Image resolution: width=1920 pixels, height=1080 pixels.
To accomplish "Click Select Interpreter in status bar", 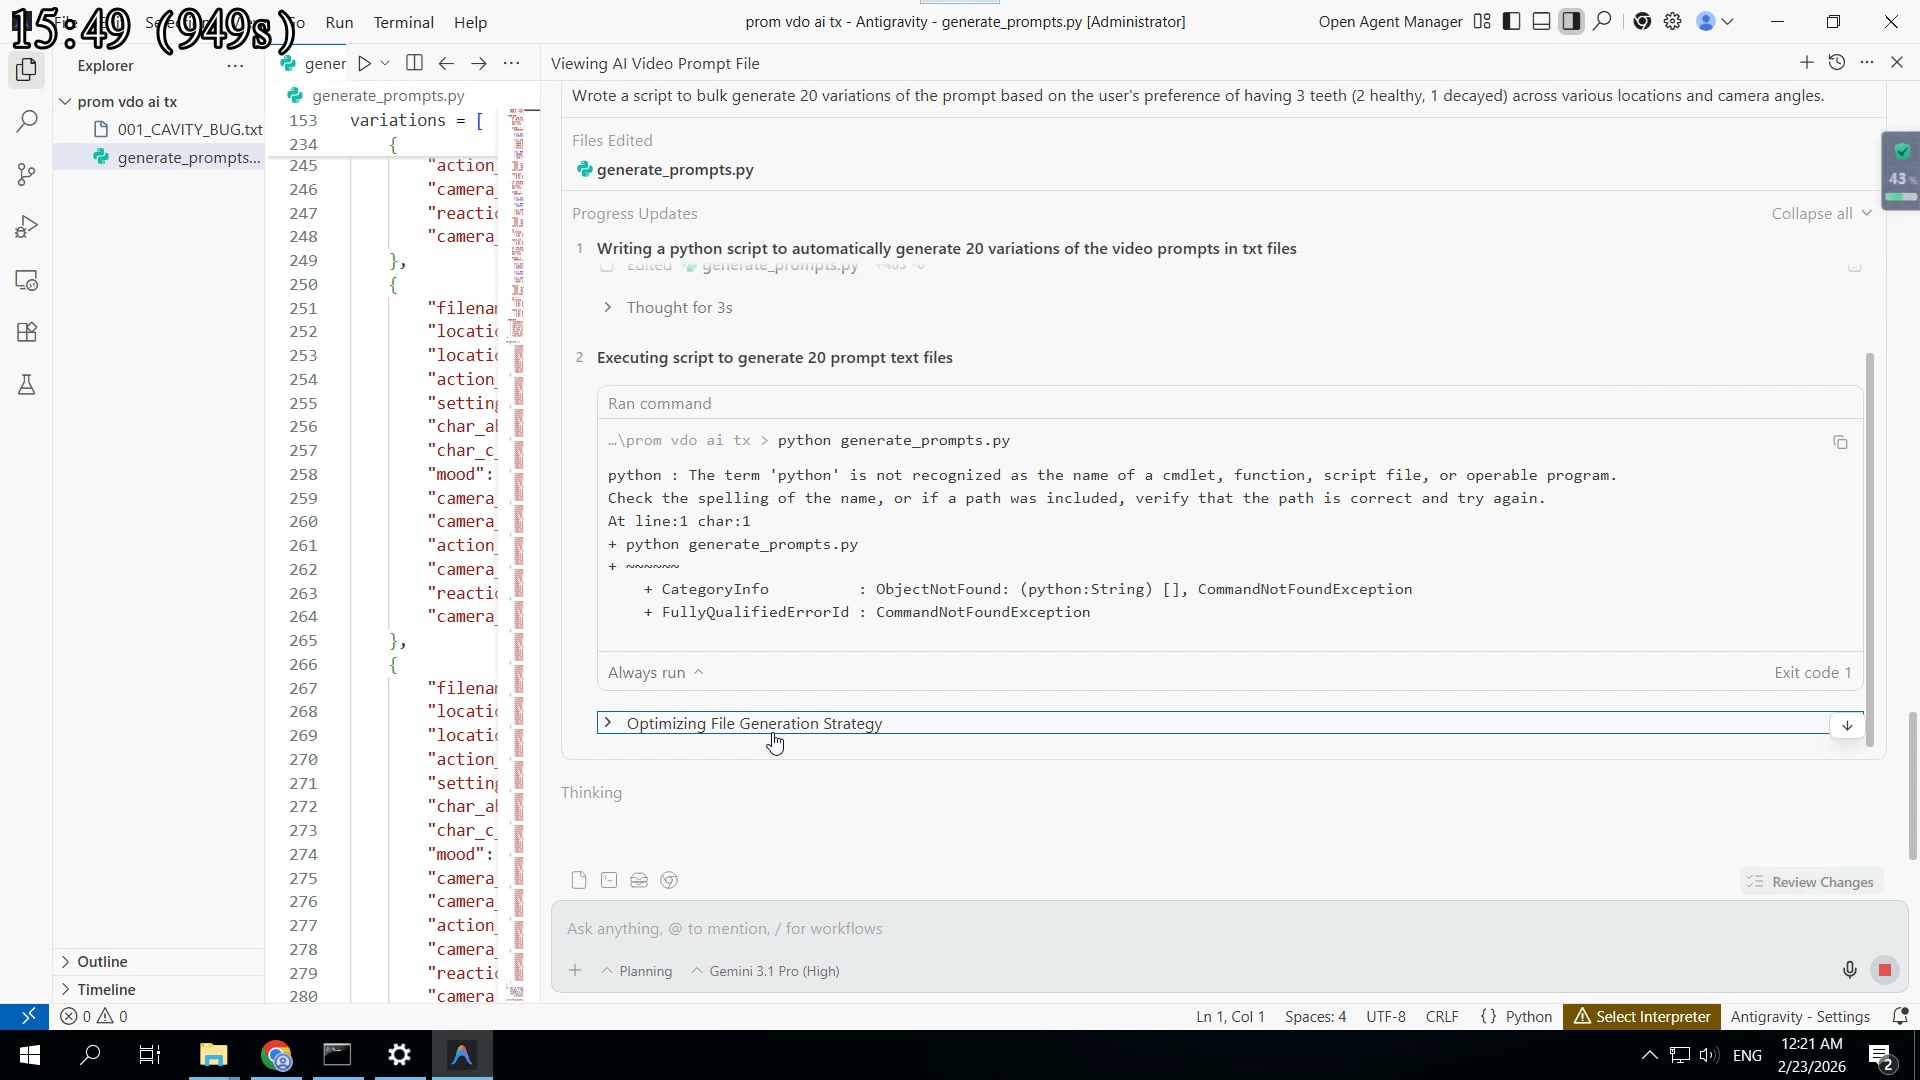I will [1642, 1016].
